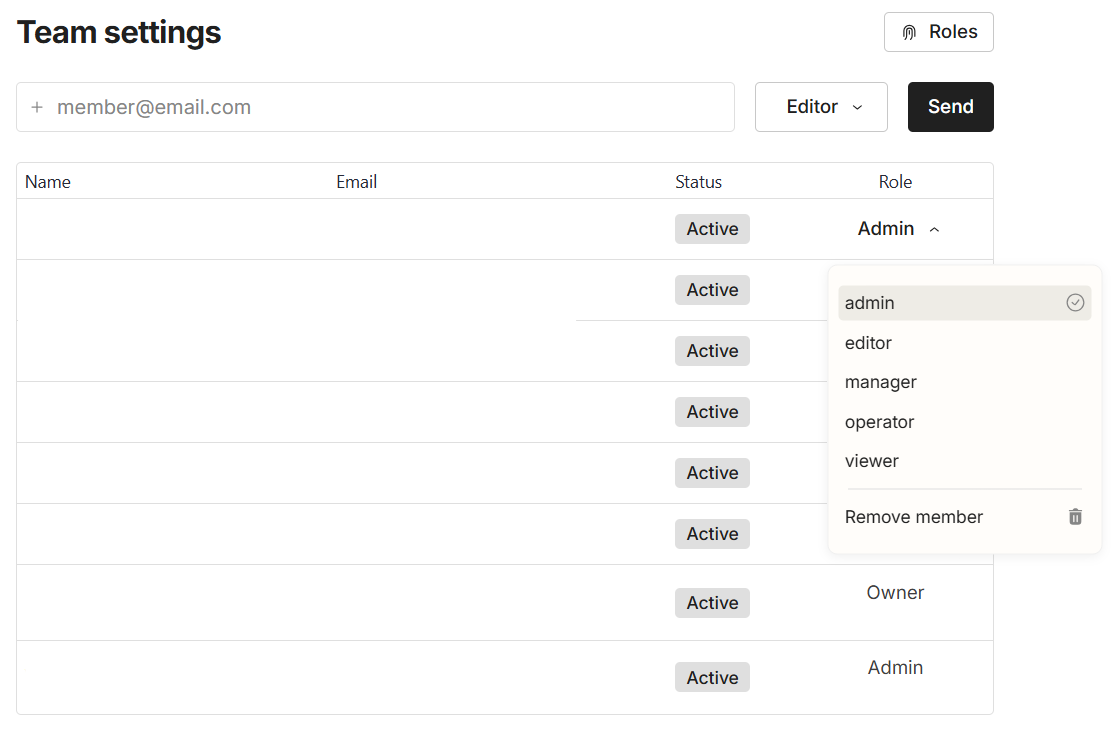Click the fingerprint icon on the Roles button
1111x741 pixels.
click(909, 32)
